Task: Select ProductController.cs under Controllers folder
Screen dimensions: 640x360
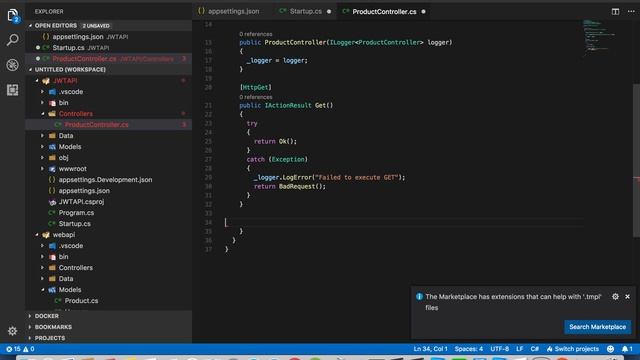Action: click(109, 124)
